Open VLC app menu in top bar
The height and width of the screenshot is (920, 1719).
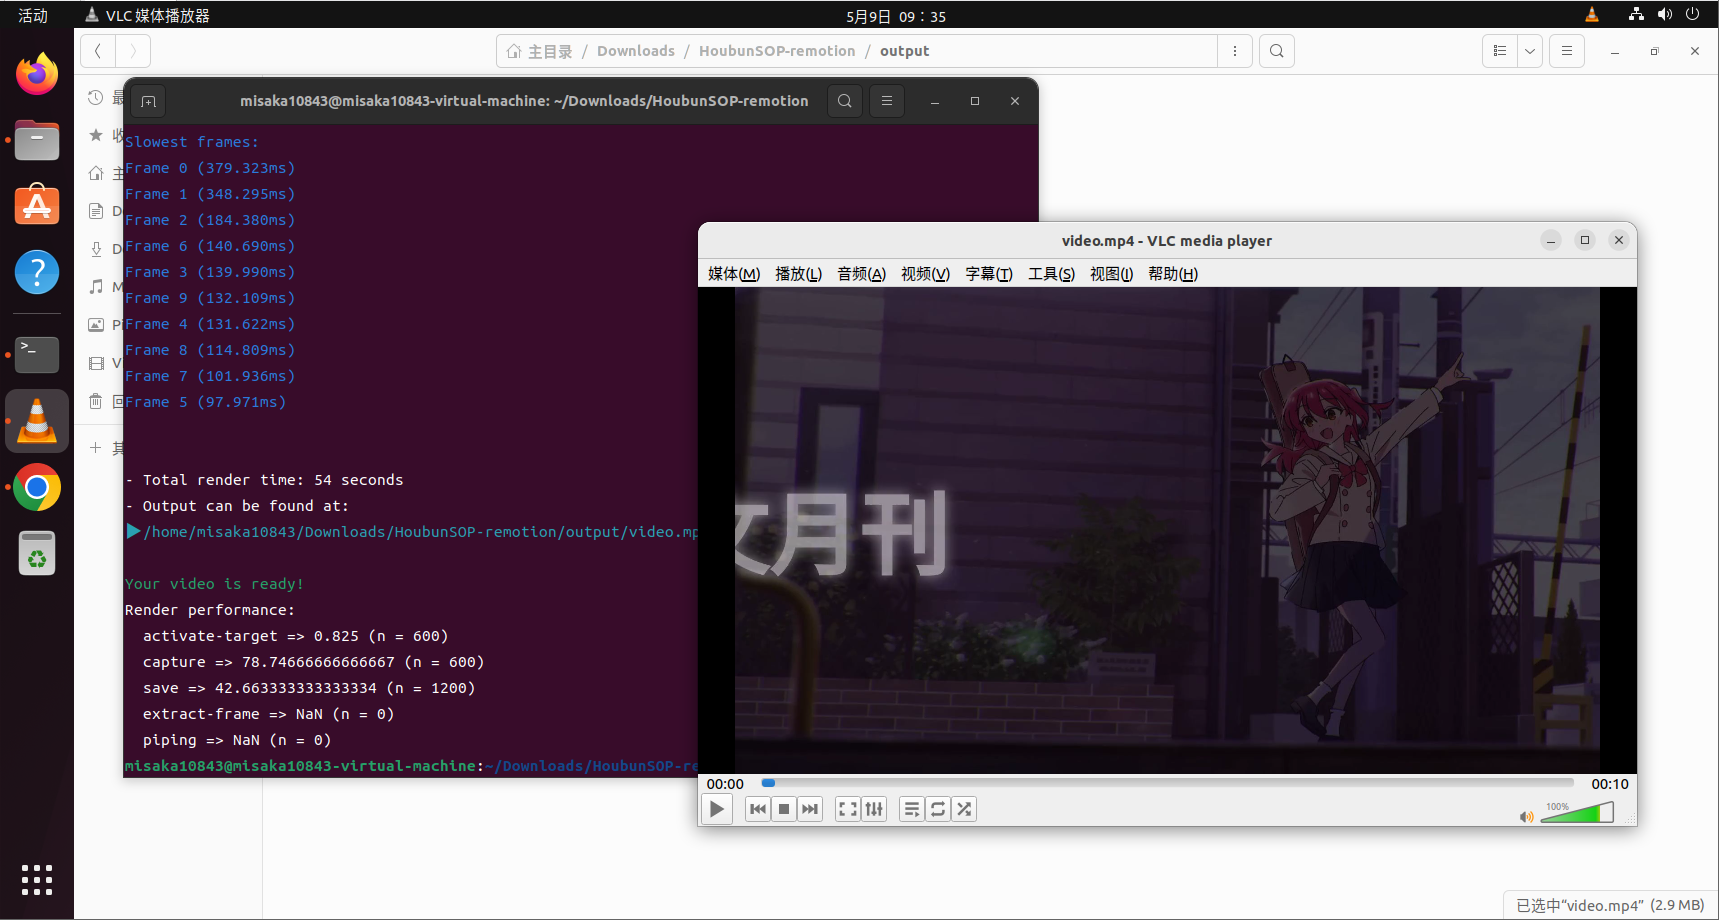[147, 16]
